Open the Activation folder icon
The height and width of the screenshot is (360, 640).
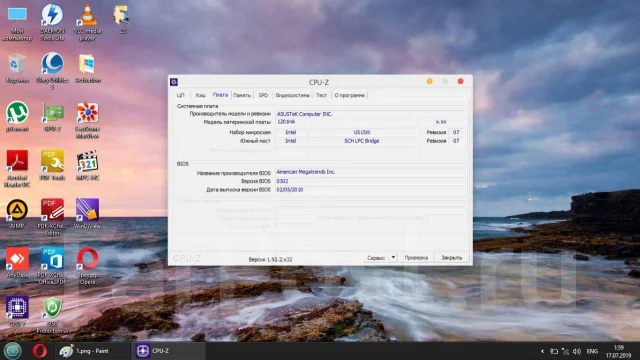pyautogui.click(x=87, y=68)
